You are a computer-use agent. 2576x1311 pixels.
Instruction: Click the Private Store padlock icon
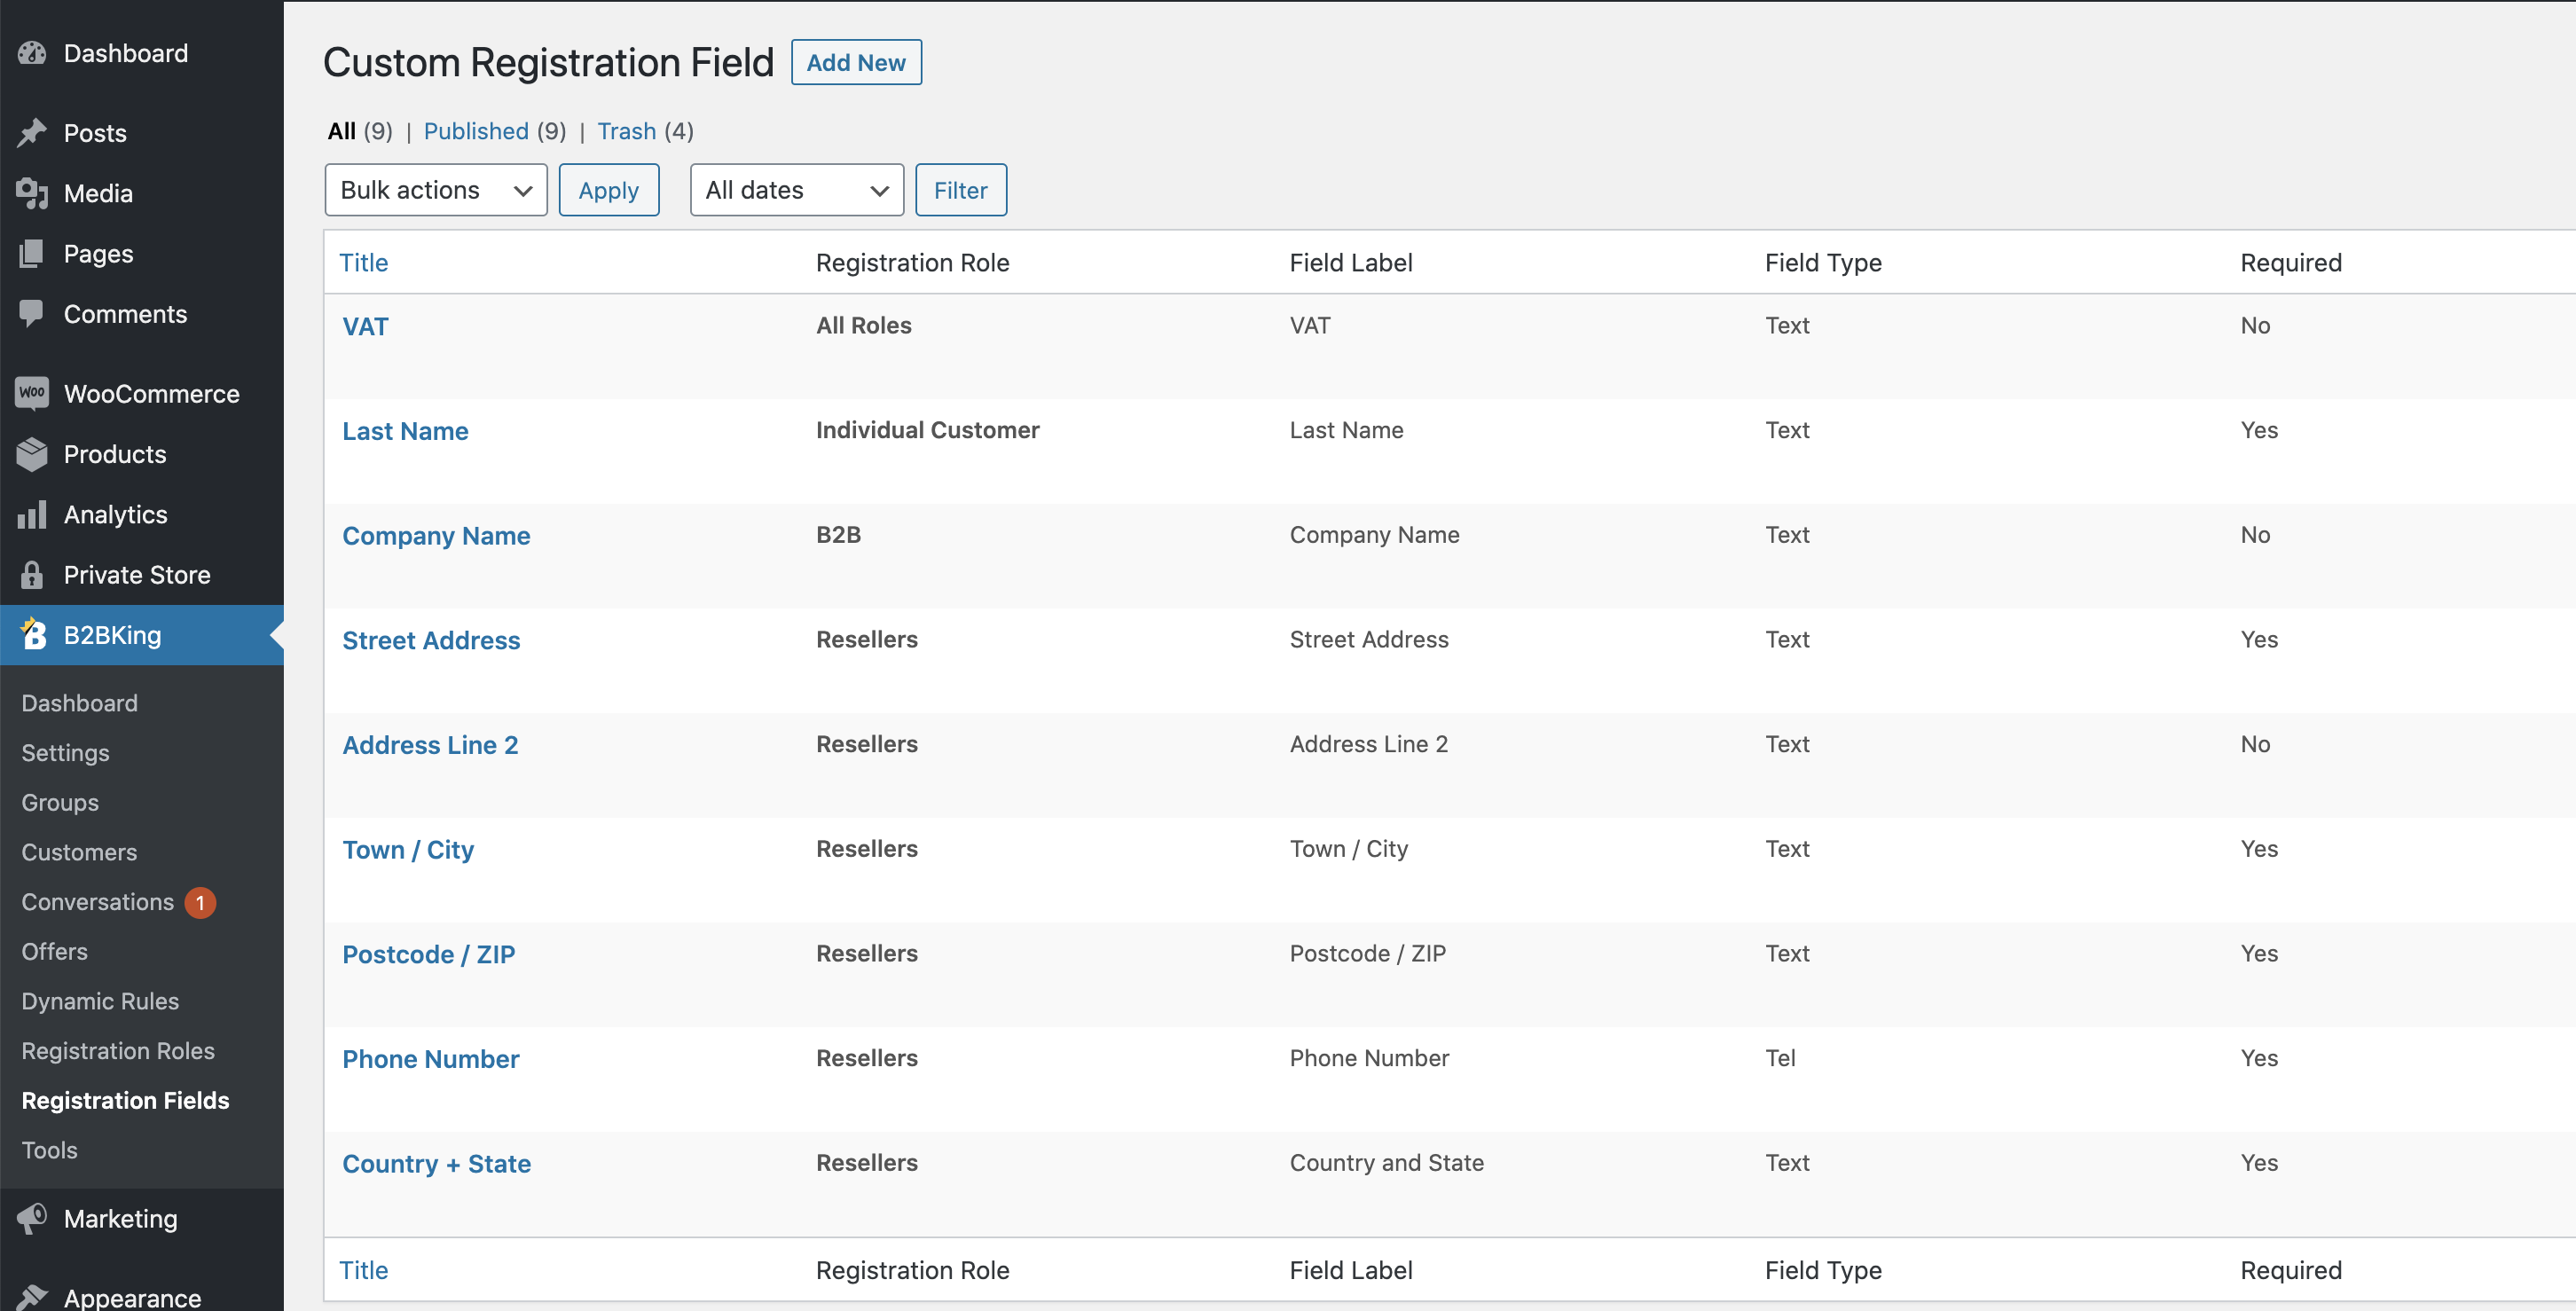click(32, 574)
